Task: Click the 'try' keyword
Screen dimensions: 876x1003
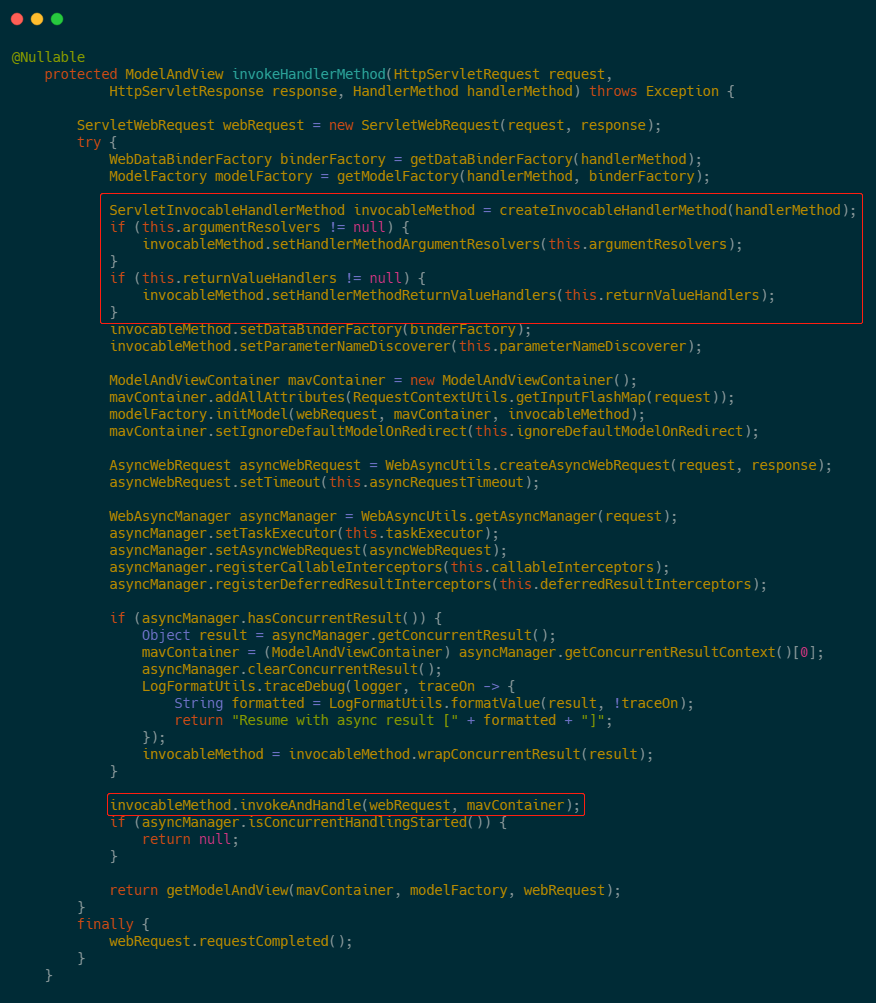Action: pos(89,142)
